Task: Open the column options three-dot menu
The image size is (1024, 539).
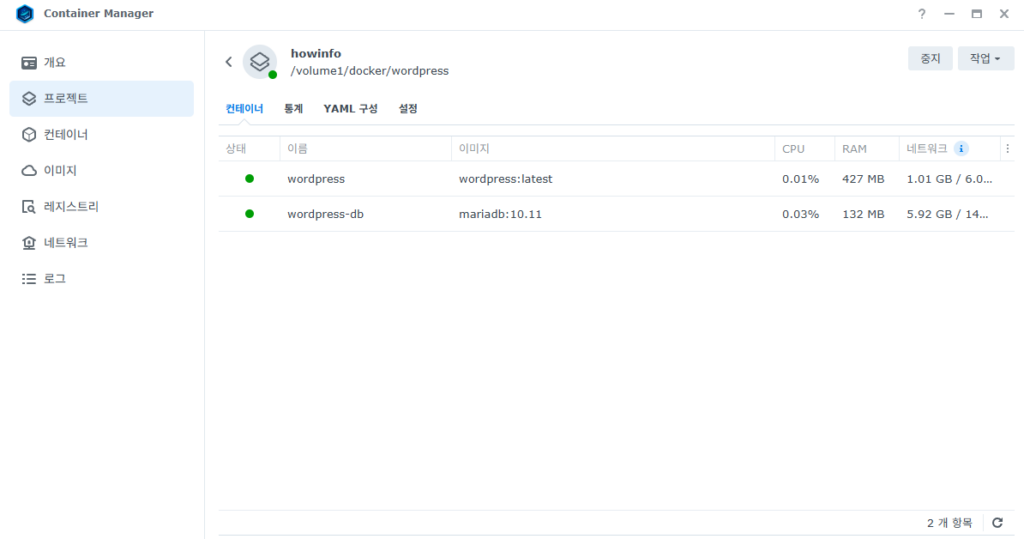Action: [x=1007, y=149]
